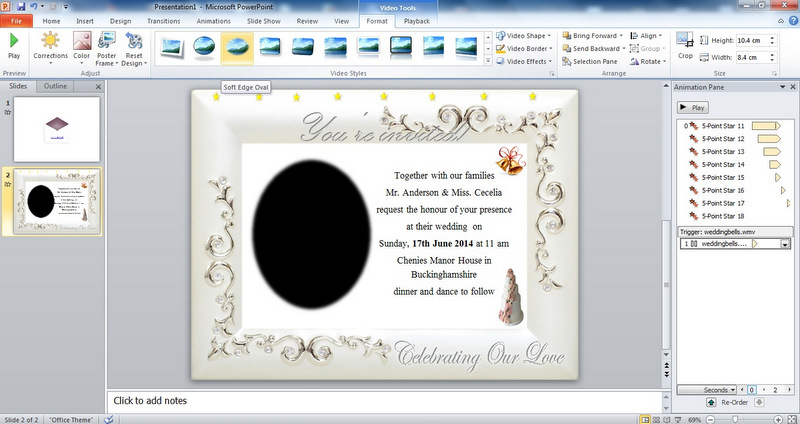Click the zoom in plus button
Image resolution: width=800 pixels, height=424 pixels.
click(778, 419)
